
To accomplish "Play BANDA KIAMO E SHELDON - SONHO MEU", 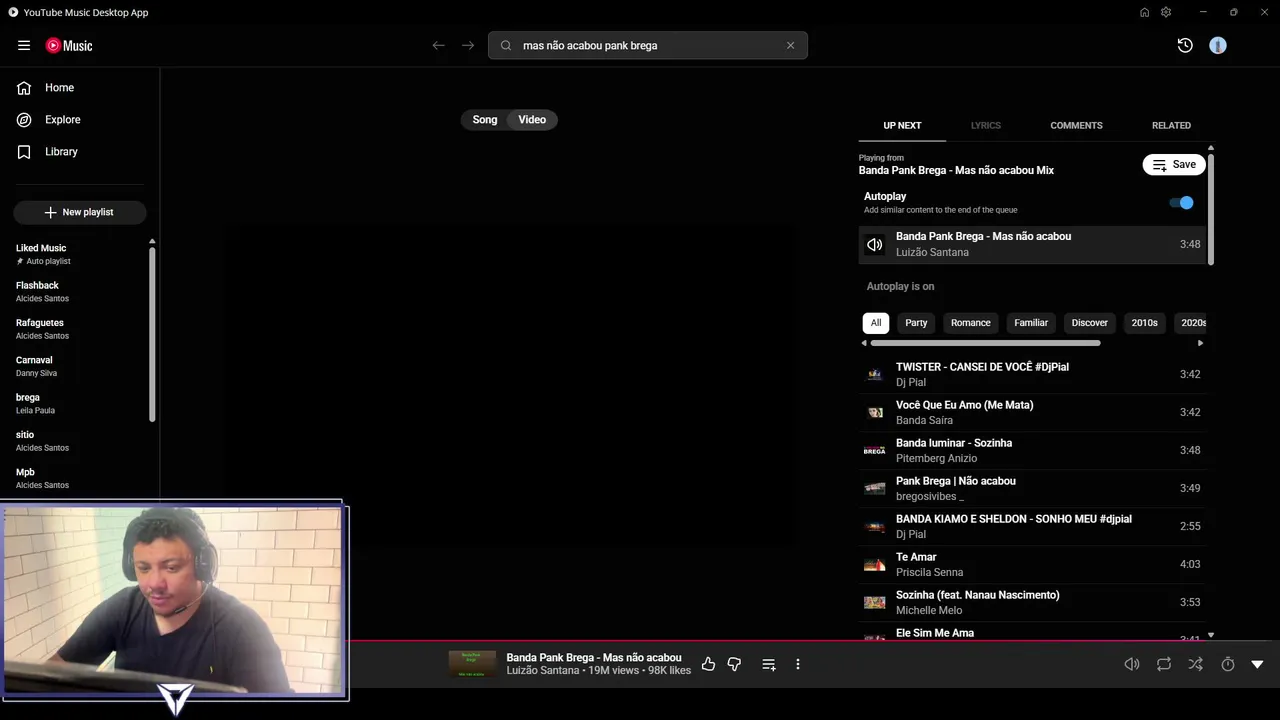I will click(x=1033, y=527).
